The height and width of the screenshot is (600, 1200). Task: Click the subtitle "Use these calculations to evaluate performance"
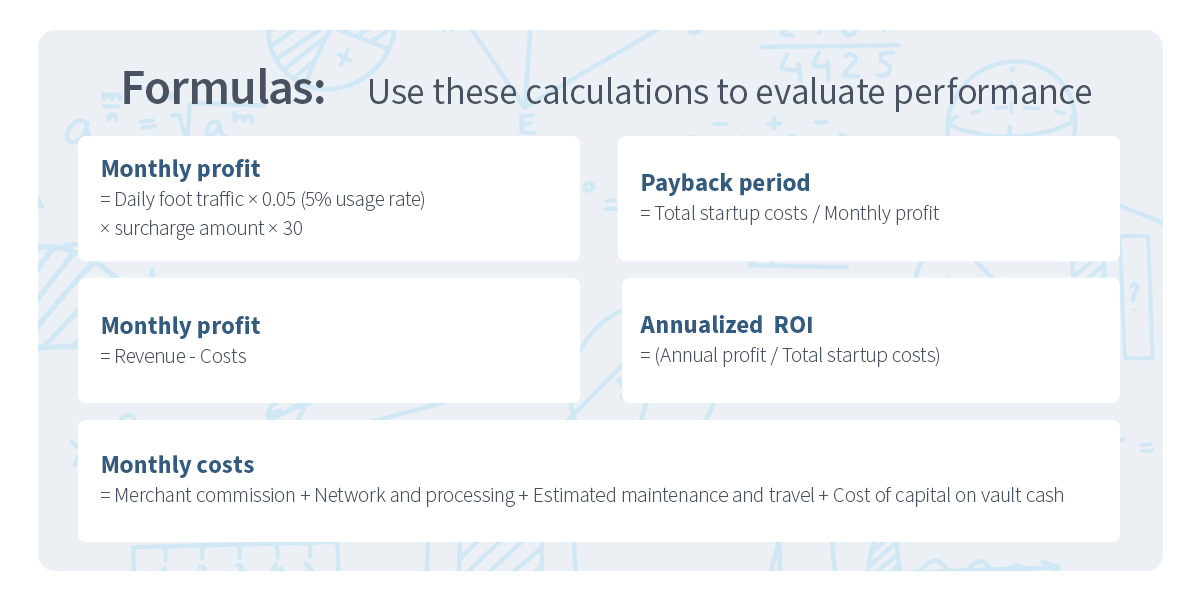tap(729, 92)
